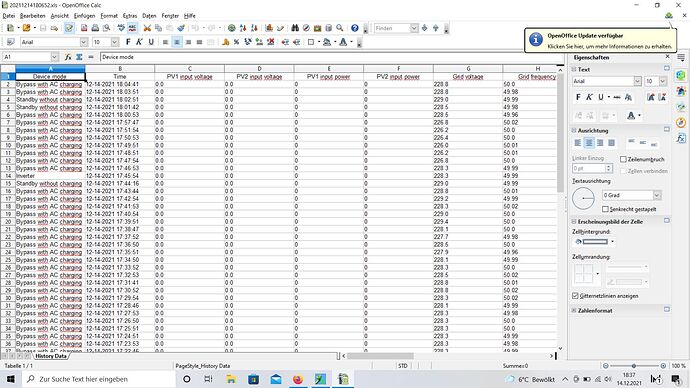Click the Format Paintbrush icon
This screenshot has height=388, width=690.
point(180,28)
